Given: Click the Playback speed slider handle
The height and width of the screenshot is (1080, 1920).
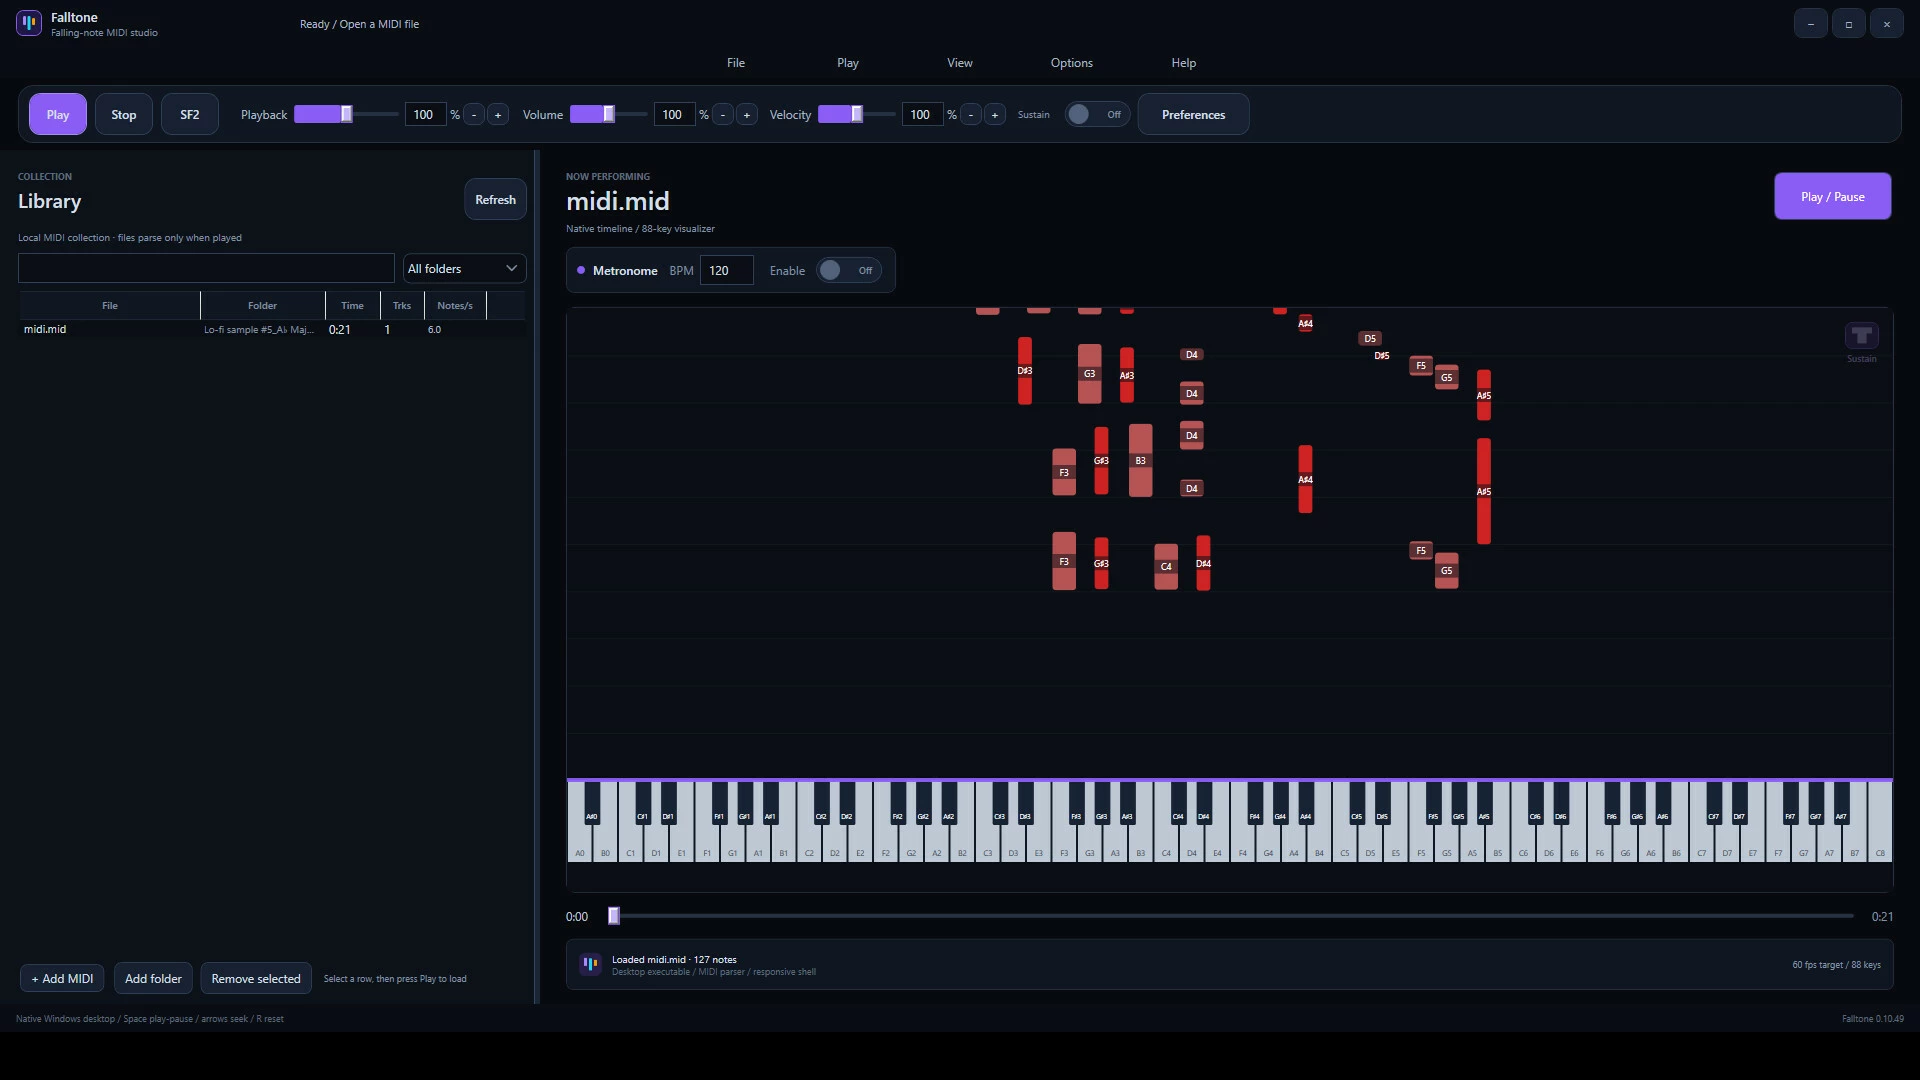Looking at the screenshot, I should pos(347,115).
